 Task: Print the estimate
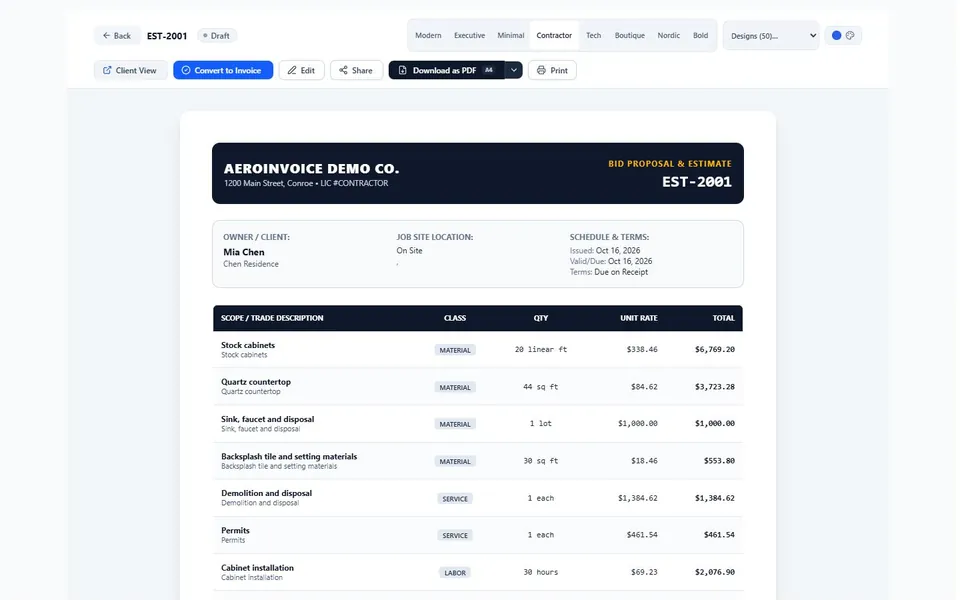(x=552, y=70)
